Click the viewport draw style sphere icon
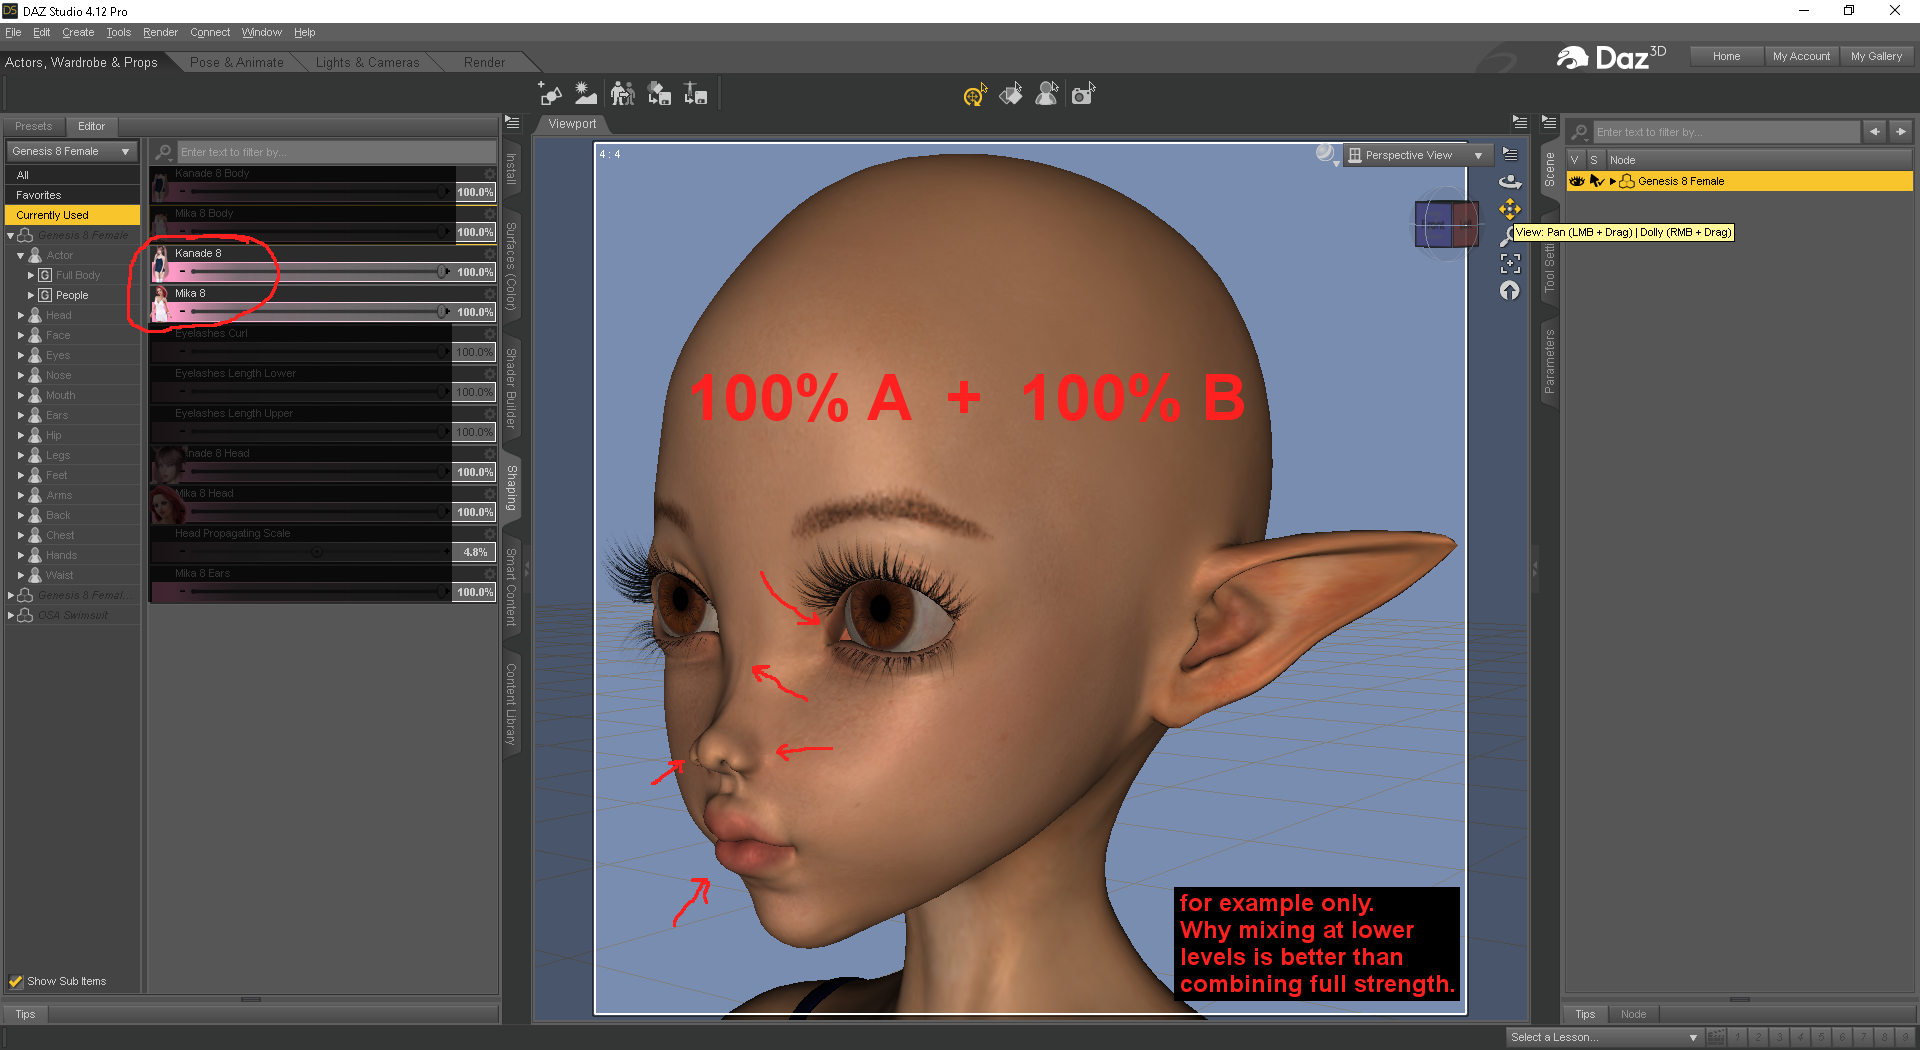Viewport: 1920px width, 1050px height. pyautogui.click(x=1327, y=154)
